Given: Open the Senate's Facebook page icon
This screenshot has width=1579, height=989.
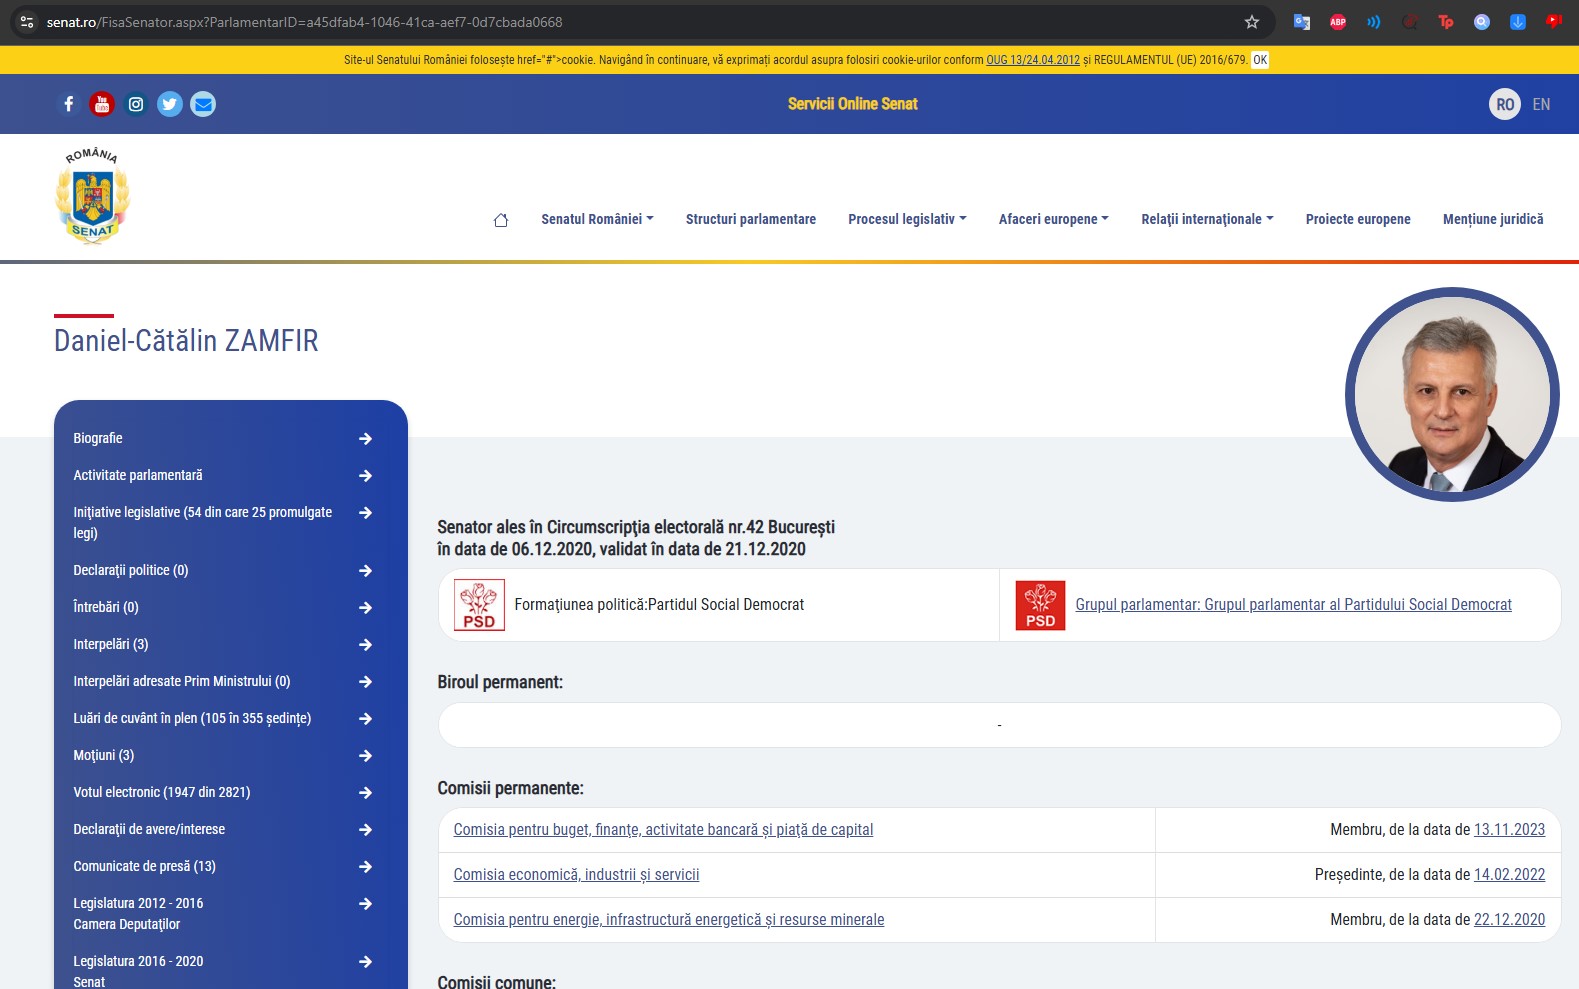Looking at the screenshot, I should click(x=68, y=104).
